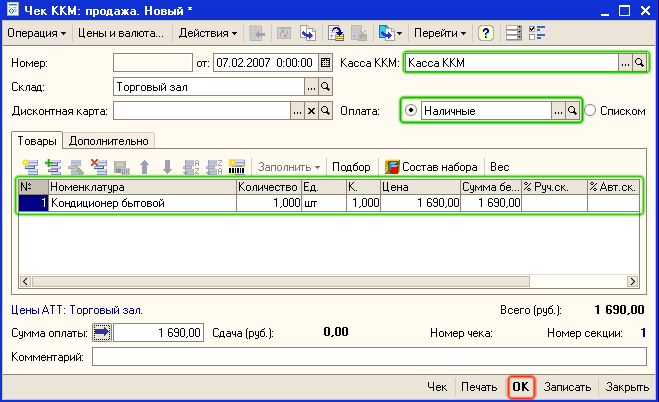This screenshot has height=402, width=659.
Task: Click the cancel posting icon
Action: [359, 33]
